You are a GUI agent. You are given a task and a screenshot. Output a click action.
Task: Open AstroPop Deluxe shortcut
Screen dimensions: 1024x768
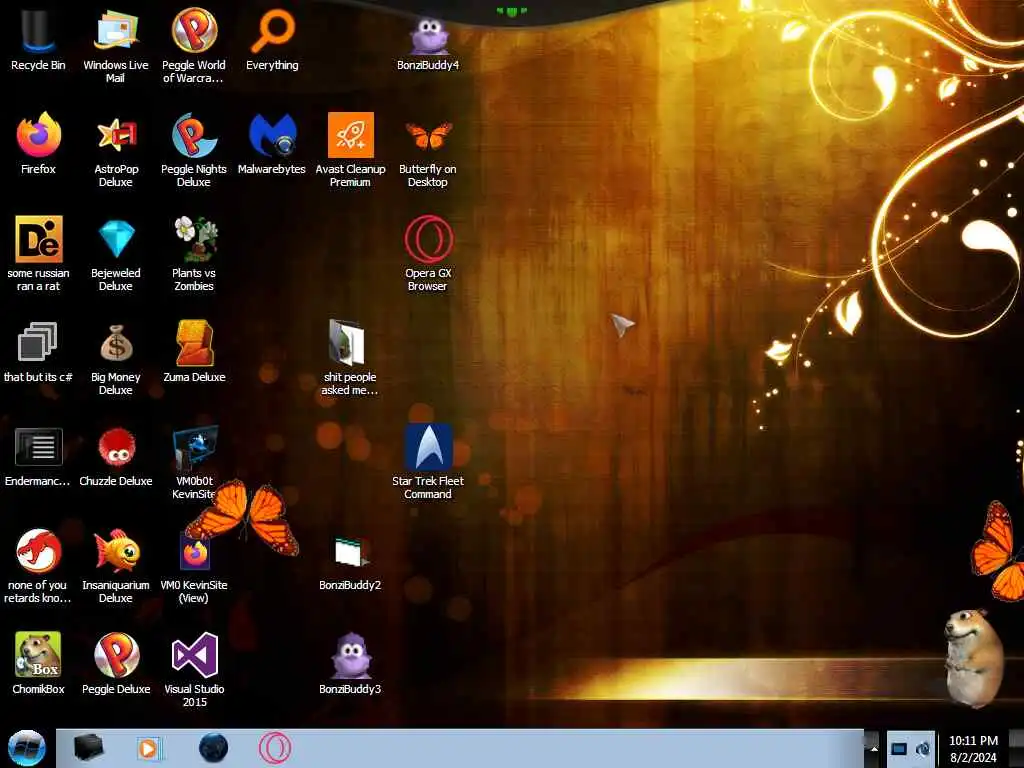point(116,150)
